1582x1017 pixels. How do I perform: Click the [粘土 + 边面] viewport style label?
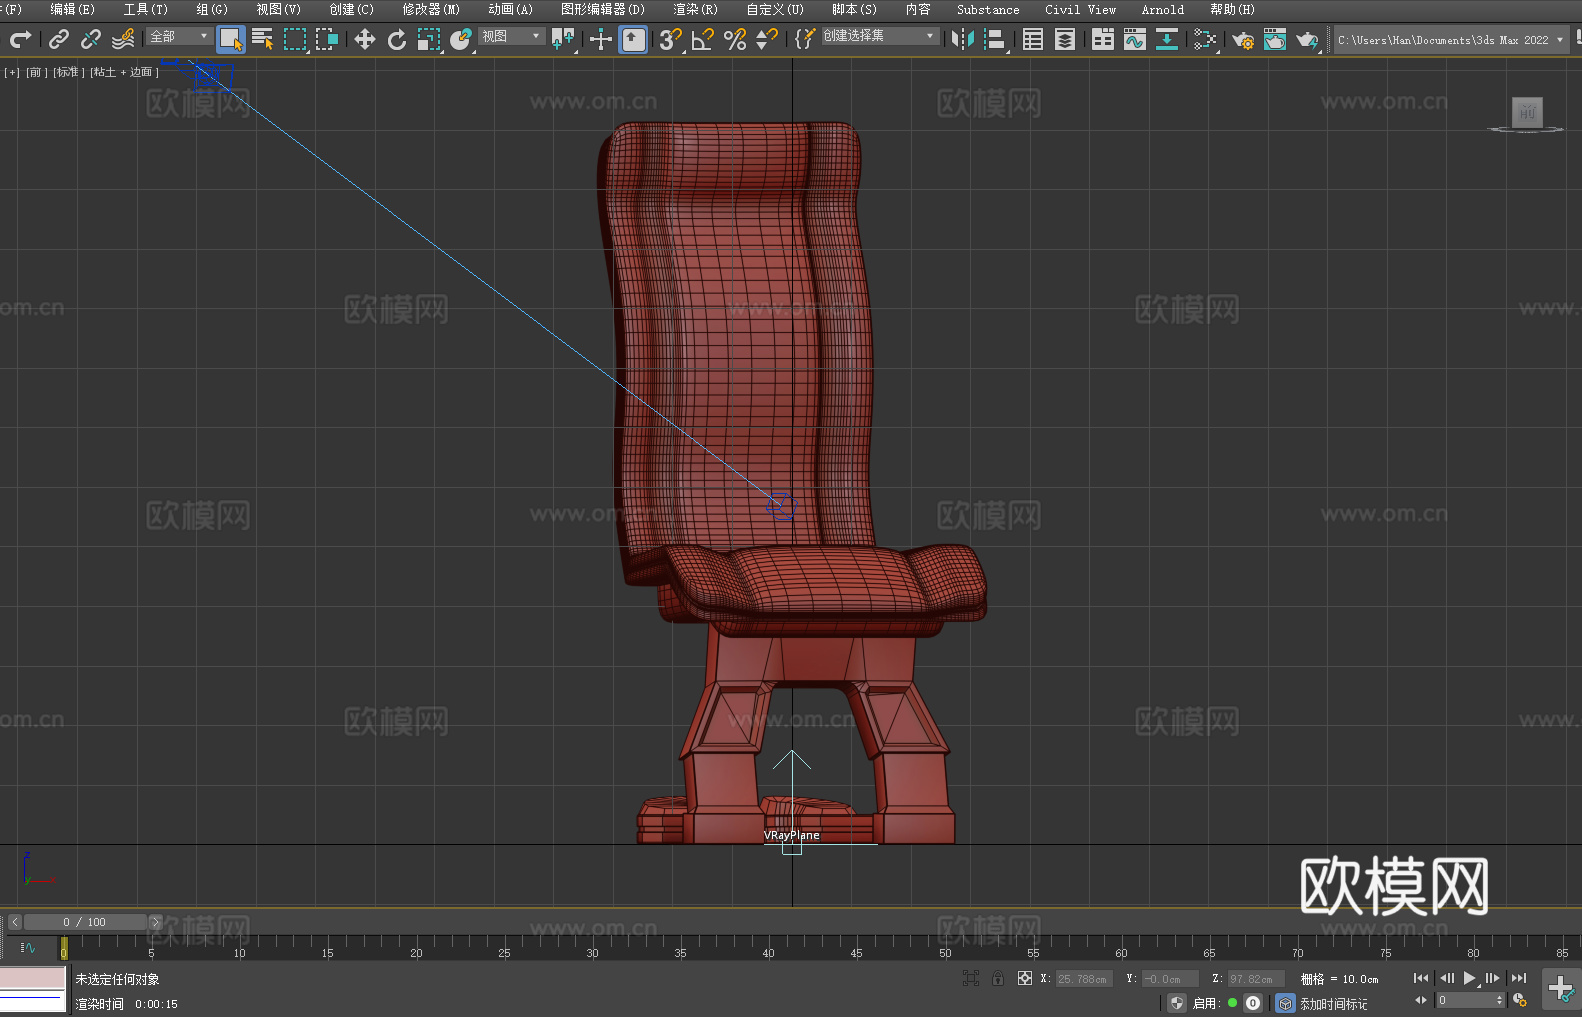click(x=124, y=72)
